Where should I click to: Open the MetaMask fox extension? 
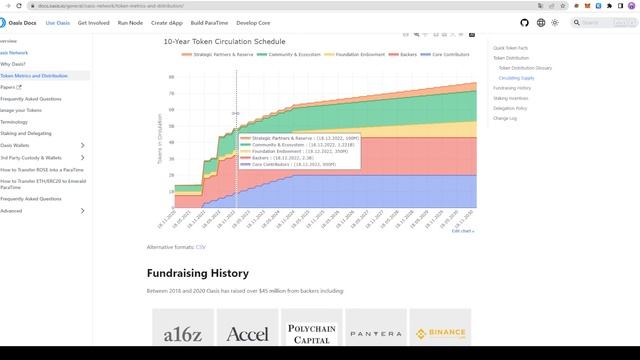pos(587,6)
